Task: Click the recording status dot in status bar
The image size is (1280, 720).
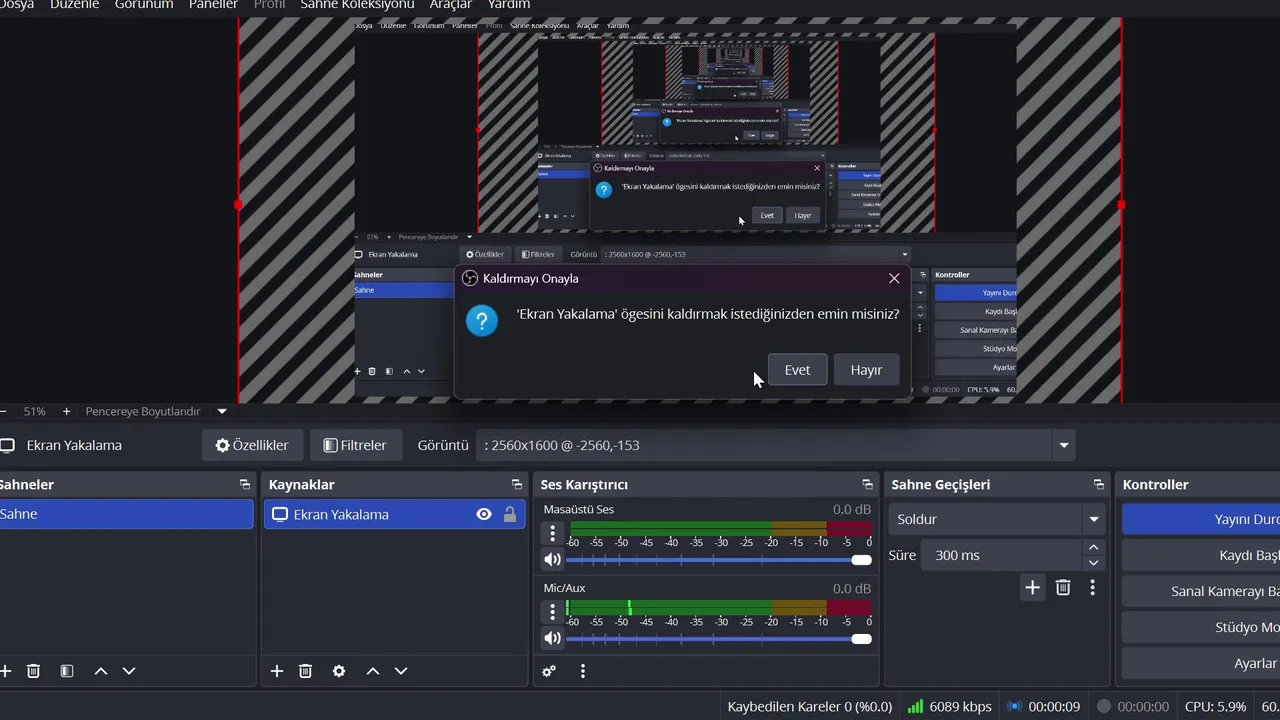Action: 1104,706
